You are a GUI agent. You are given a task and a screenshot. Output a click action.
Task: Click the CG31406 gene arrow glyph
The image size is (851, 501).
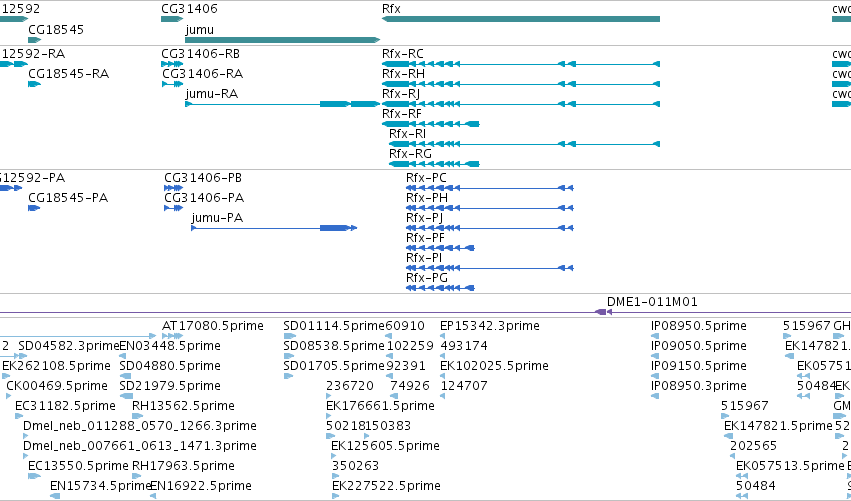click(x=172, y=19)
